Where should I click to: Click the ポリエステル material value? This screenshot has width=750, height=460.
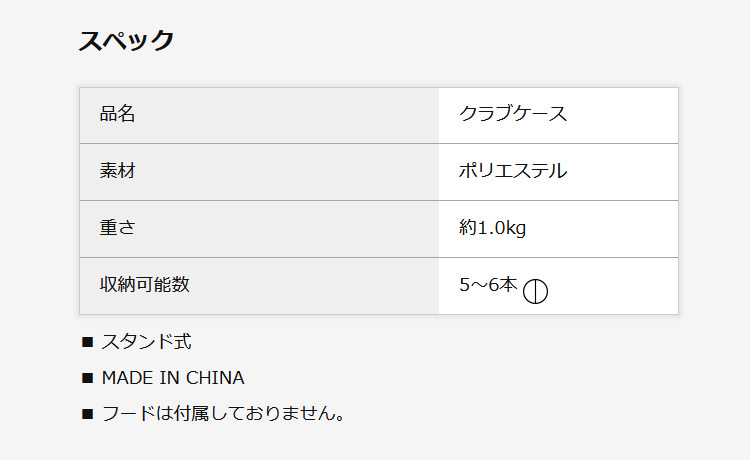click(513, 171)
